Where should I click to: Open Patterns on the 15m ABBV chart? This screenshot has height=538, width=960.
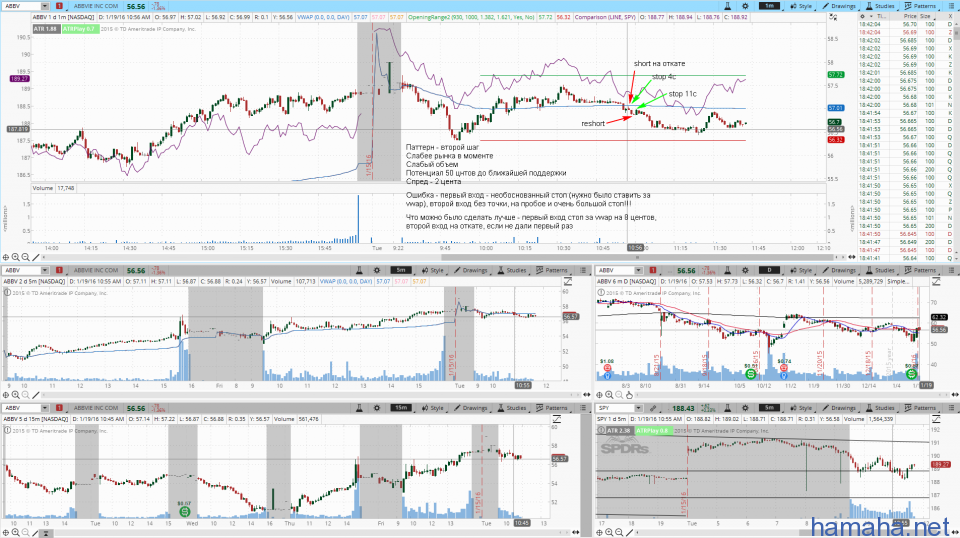coord(552,408)
